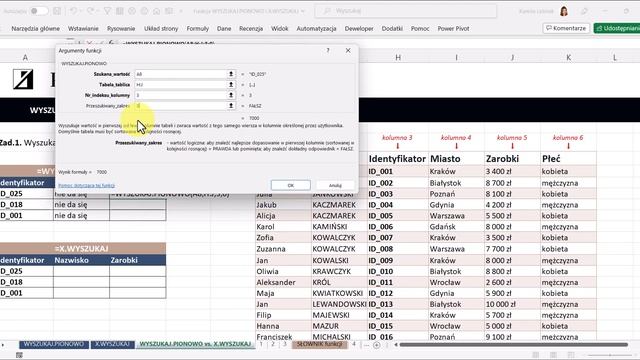Click the Przeszukiwany_zakres input field
This screenshot has width=640, height=360.
click(181, 106)
